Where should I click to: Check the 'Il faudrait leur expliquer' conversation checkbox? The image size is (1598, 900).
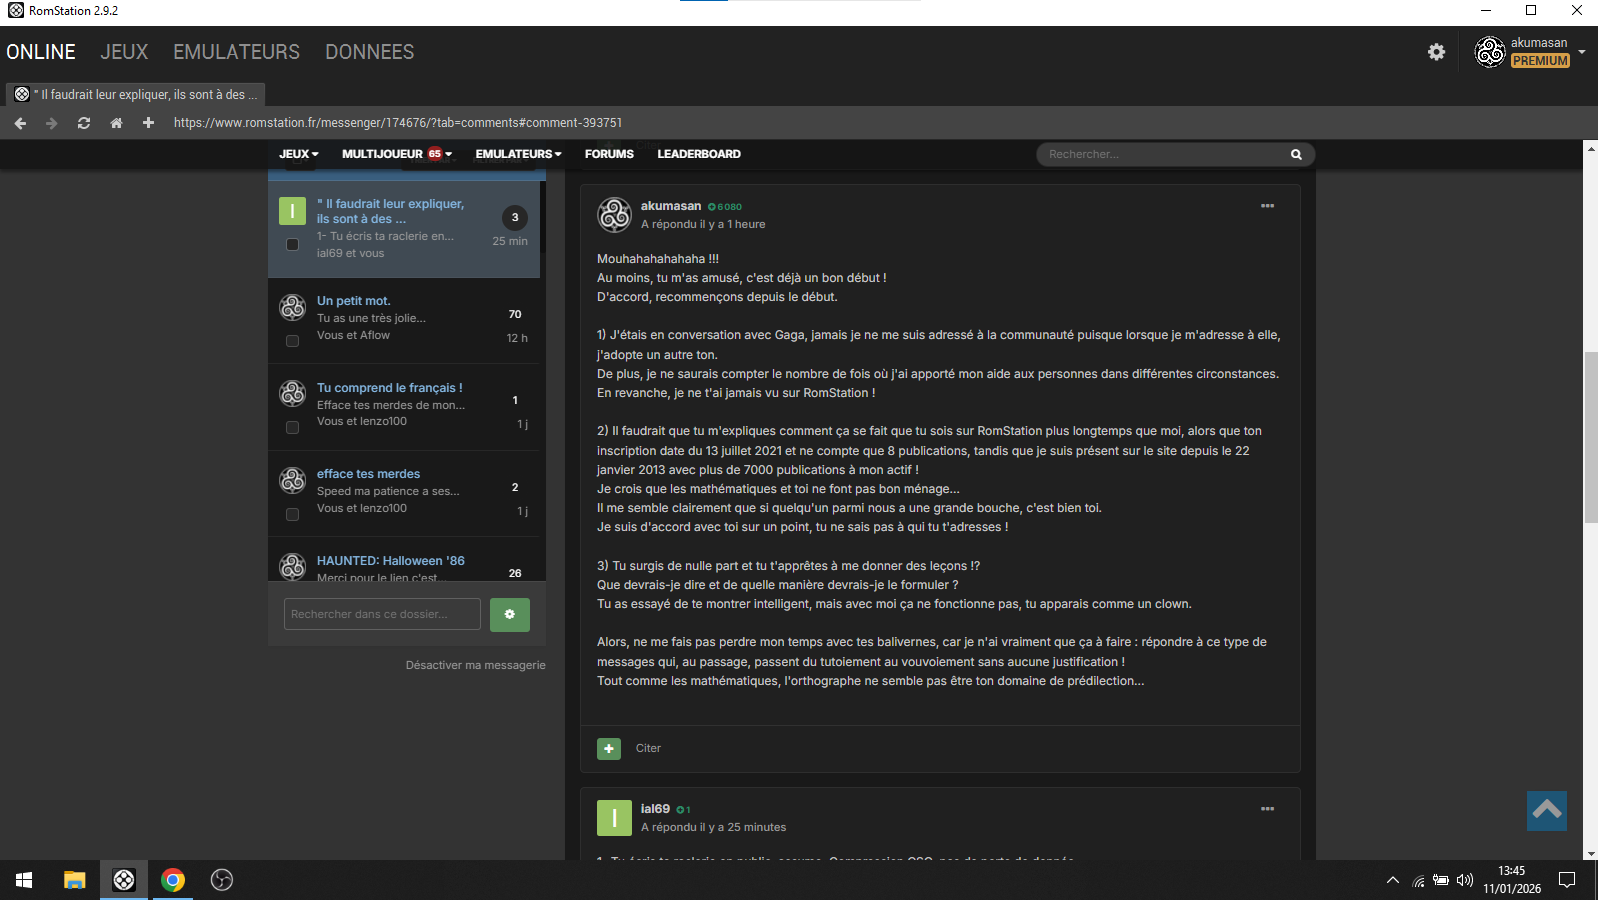coord(292,244)
